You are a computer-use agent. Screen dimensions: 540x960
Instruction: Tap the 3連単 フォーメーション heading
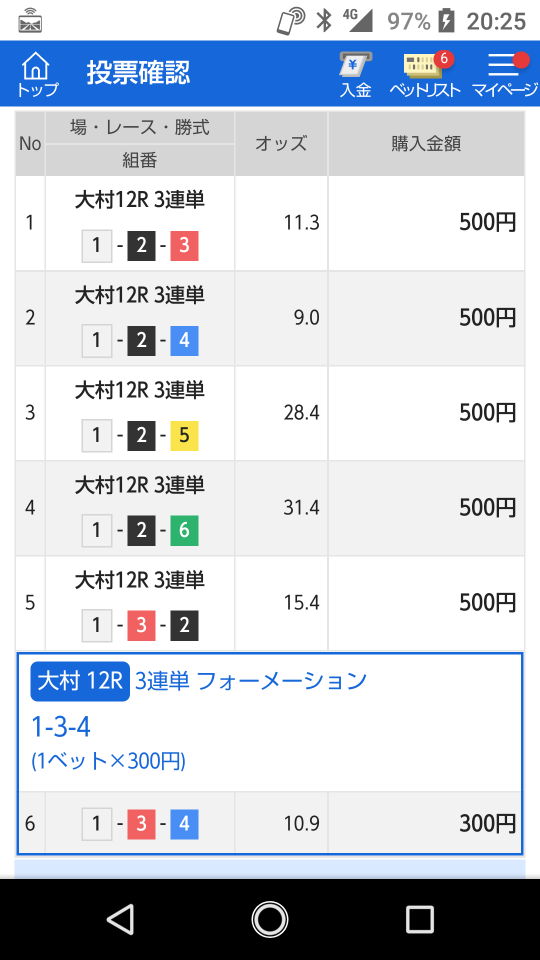click(x=250, y=681)
